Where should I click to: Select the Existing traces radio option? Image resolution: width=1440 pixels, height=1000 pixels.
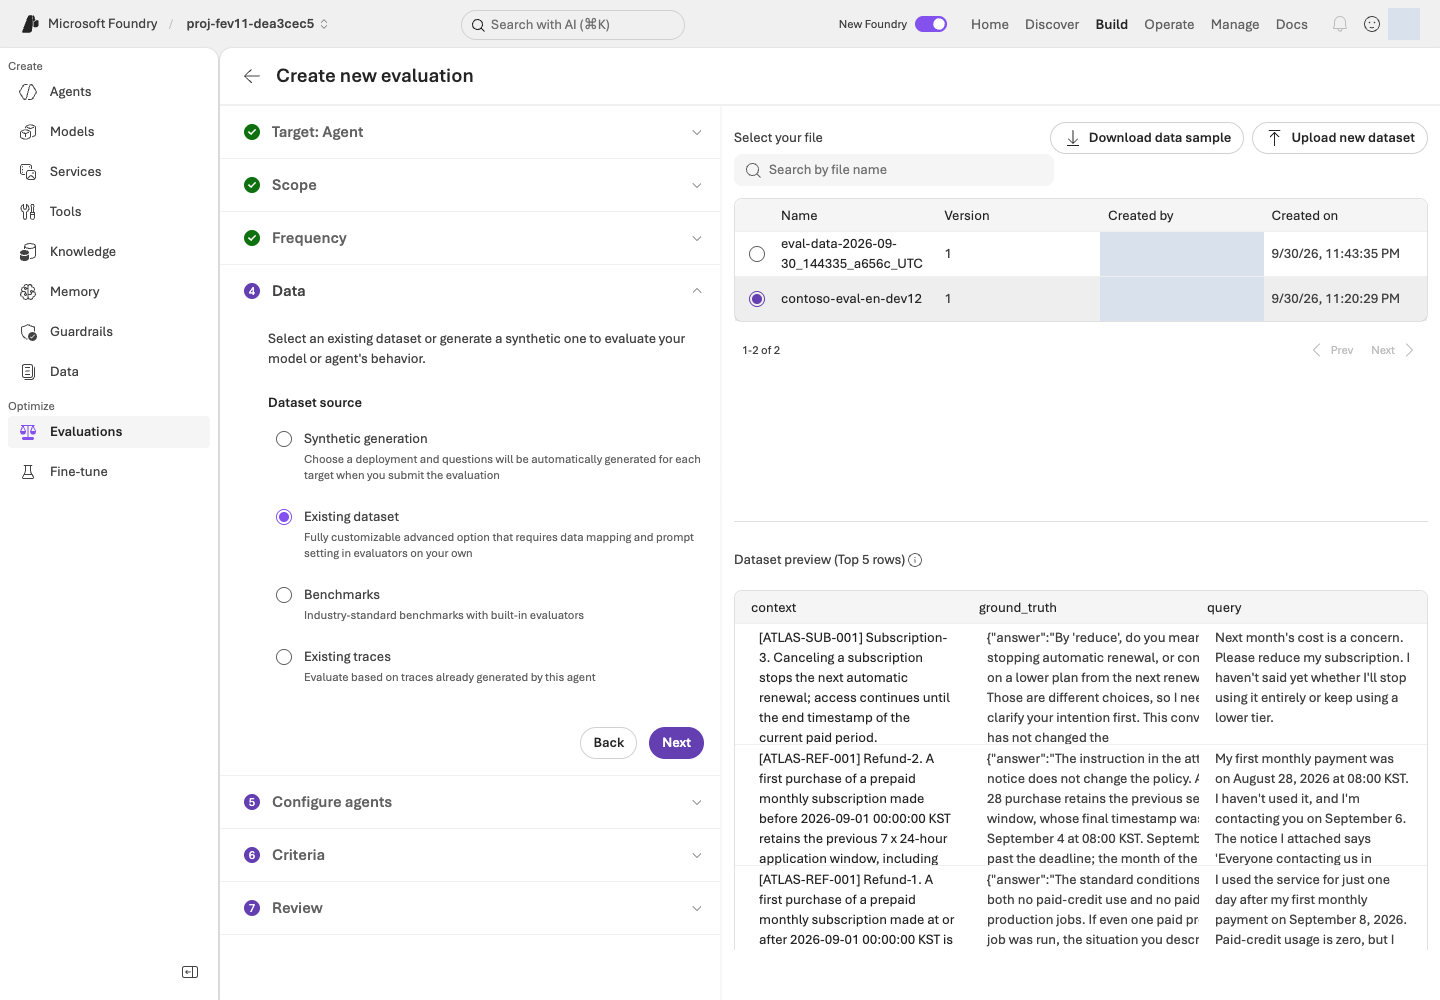coord(284,657)
